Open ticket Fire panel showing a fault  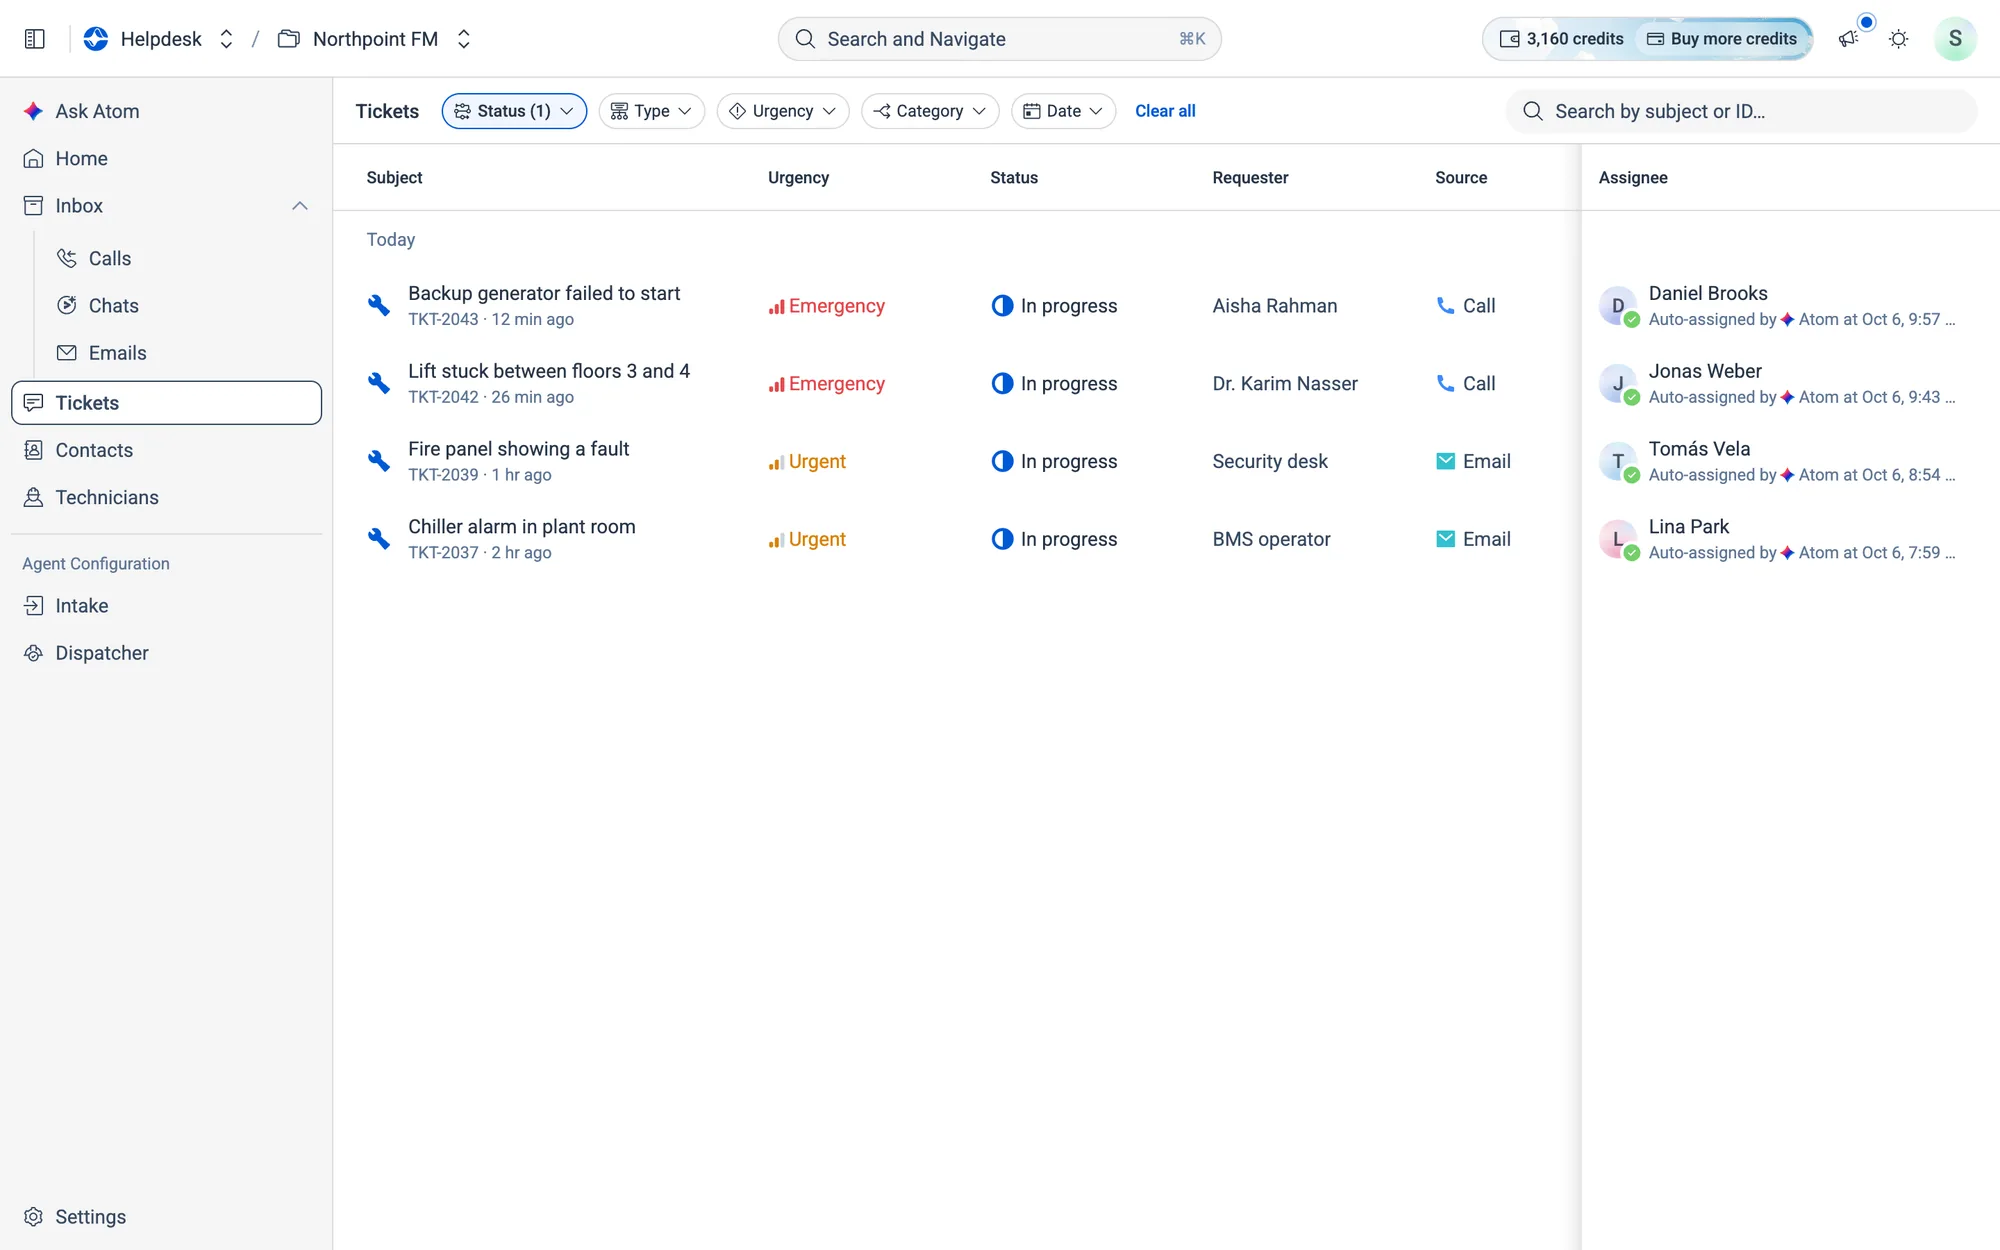(518, 449)
